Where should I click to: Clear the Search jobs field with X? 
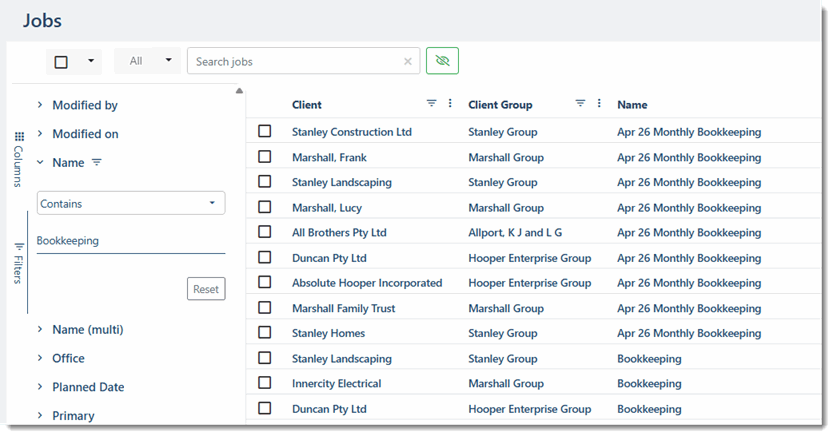[408, 61]
